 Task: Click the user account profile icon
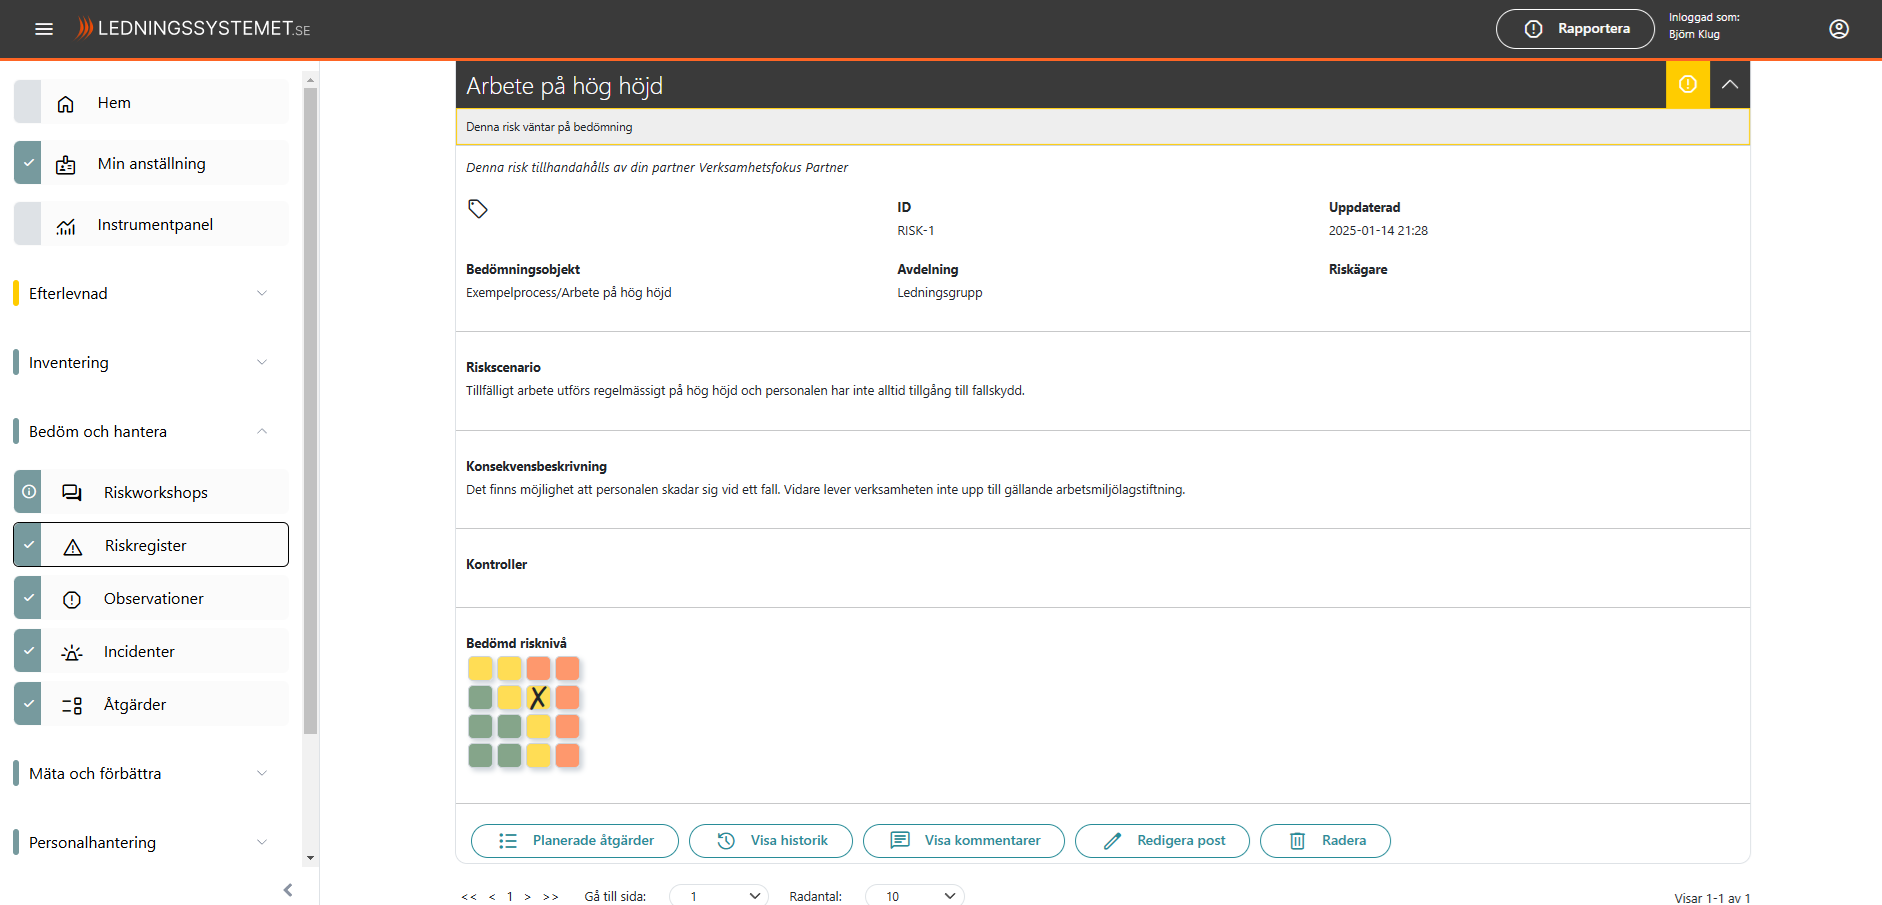(x=1838, y=29)
